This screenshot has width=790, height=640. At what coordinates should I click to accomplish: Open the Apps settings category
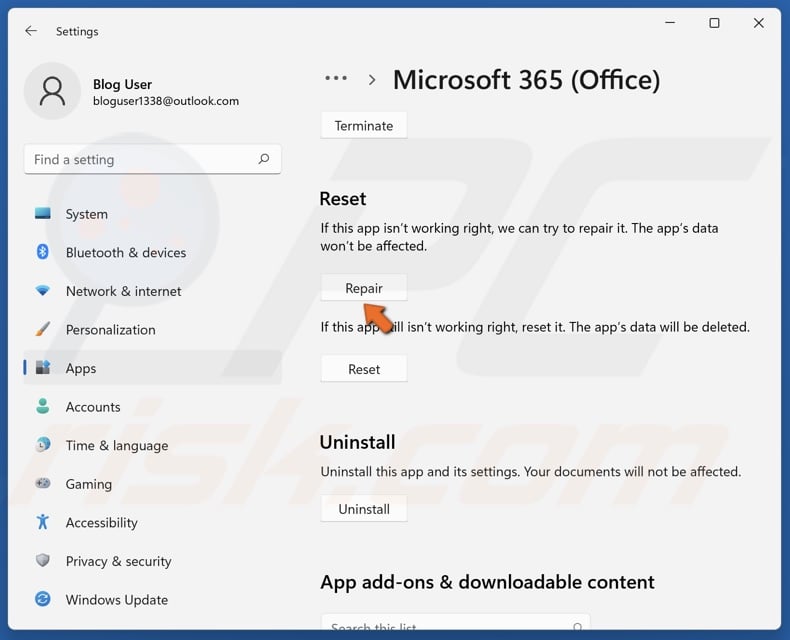pos(80,368)
